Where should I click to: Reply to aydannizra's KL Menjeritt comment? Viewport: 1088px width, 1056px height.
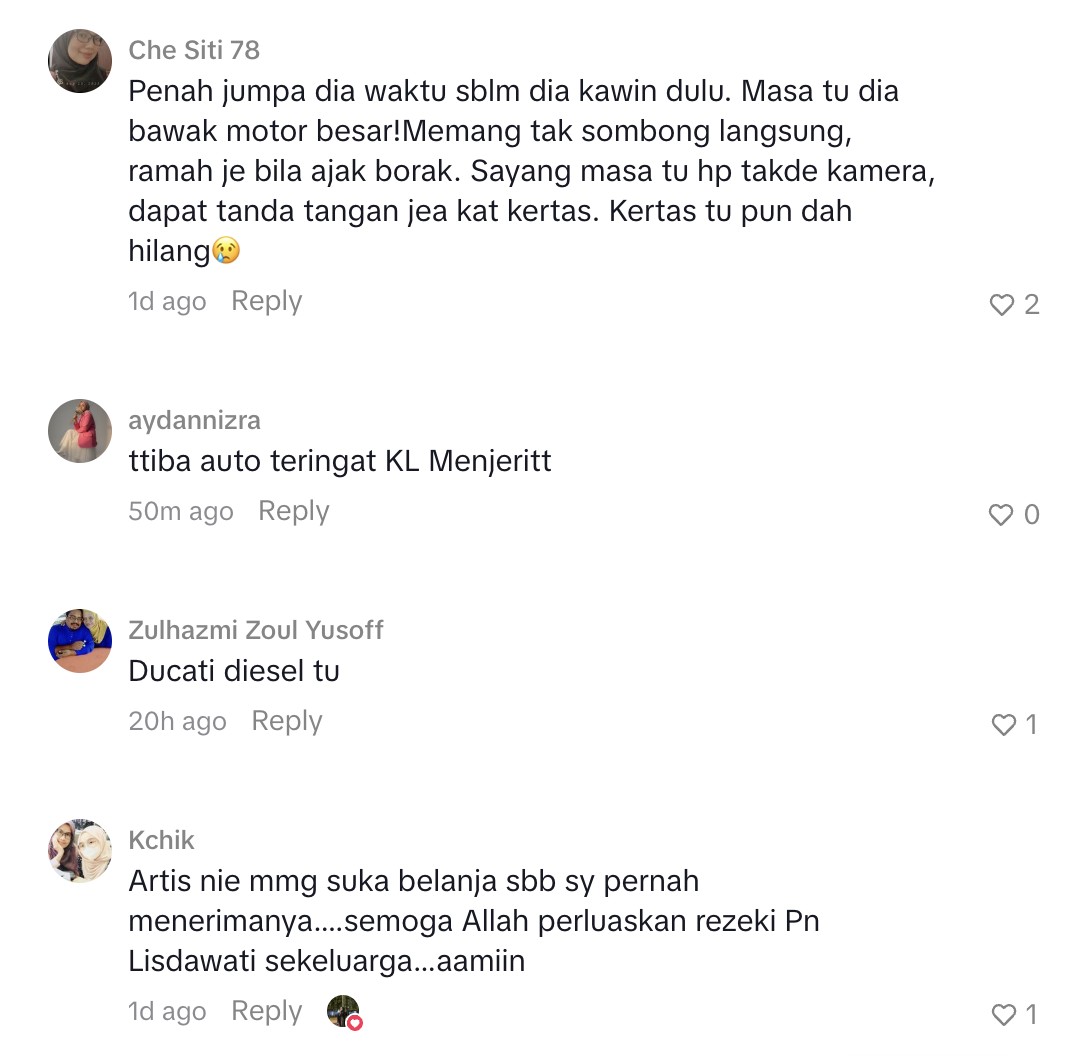(294, 511)
